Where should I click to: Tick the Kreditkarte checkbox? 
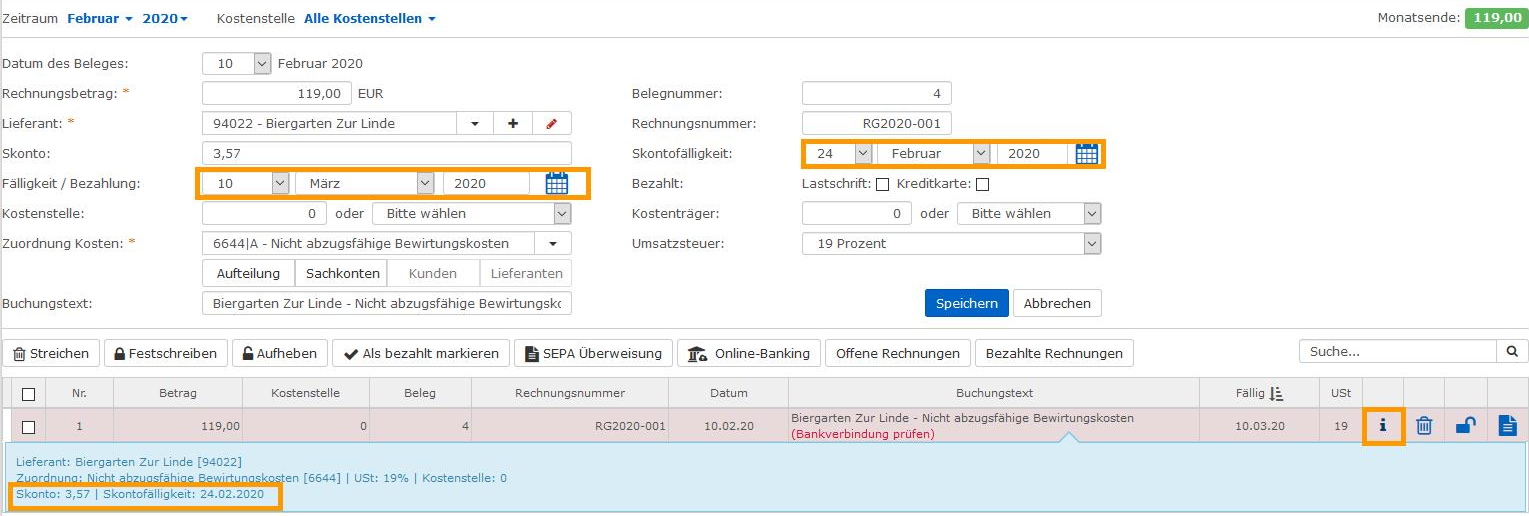tap(982, 184)
